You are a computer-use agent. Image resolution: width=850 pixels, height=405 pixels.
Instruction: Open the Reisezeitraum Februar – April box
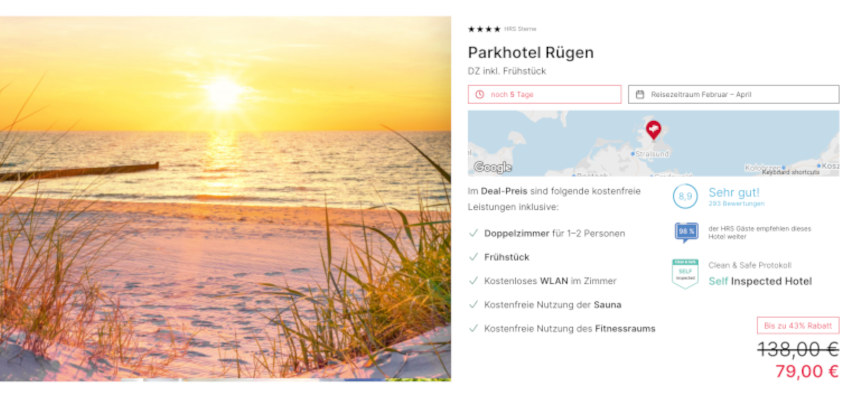pyautogui.click(x=733, y=94)
